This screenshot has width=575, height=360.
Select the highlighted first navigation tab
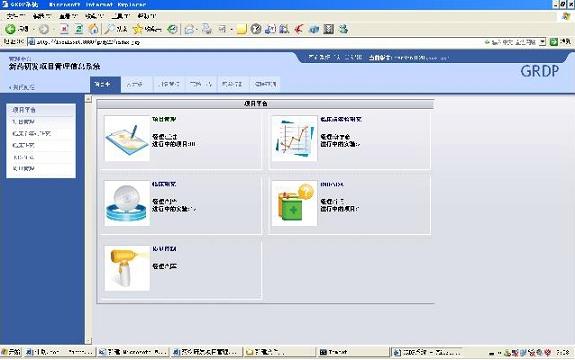tap(105, 85)
